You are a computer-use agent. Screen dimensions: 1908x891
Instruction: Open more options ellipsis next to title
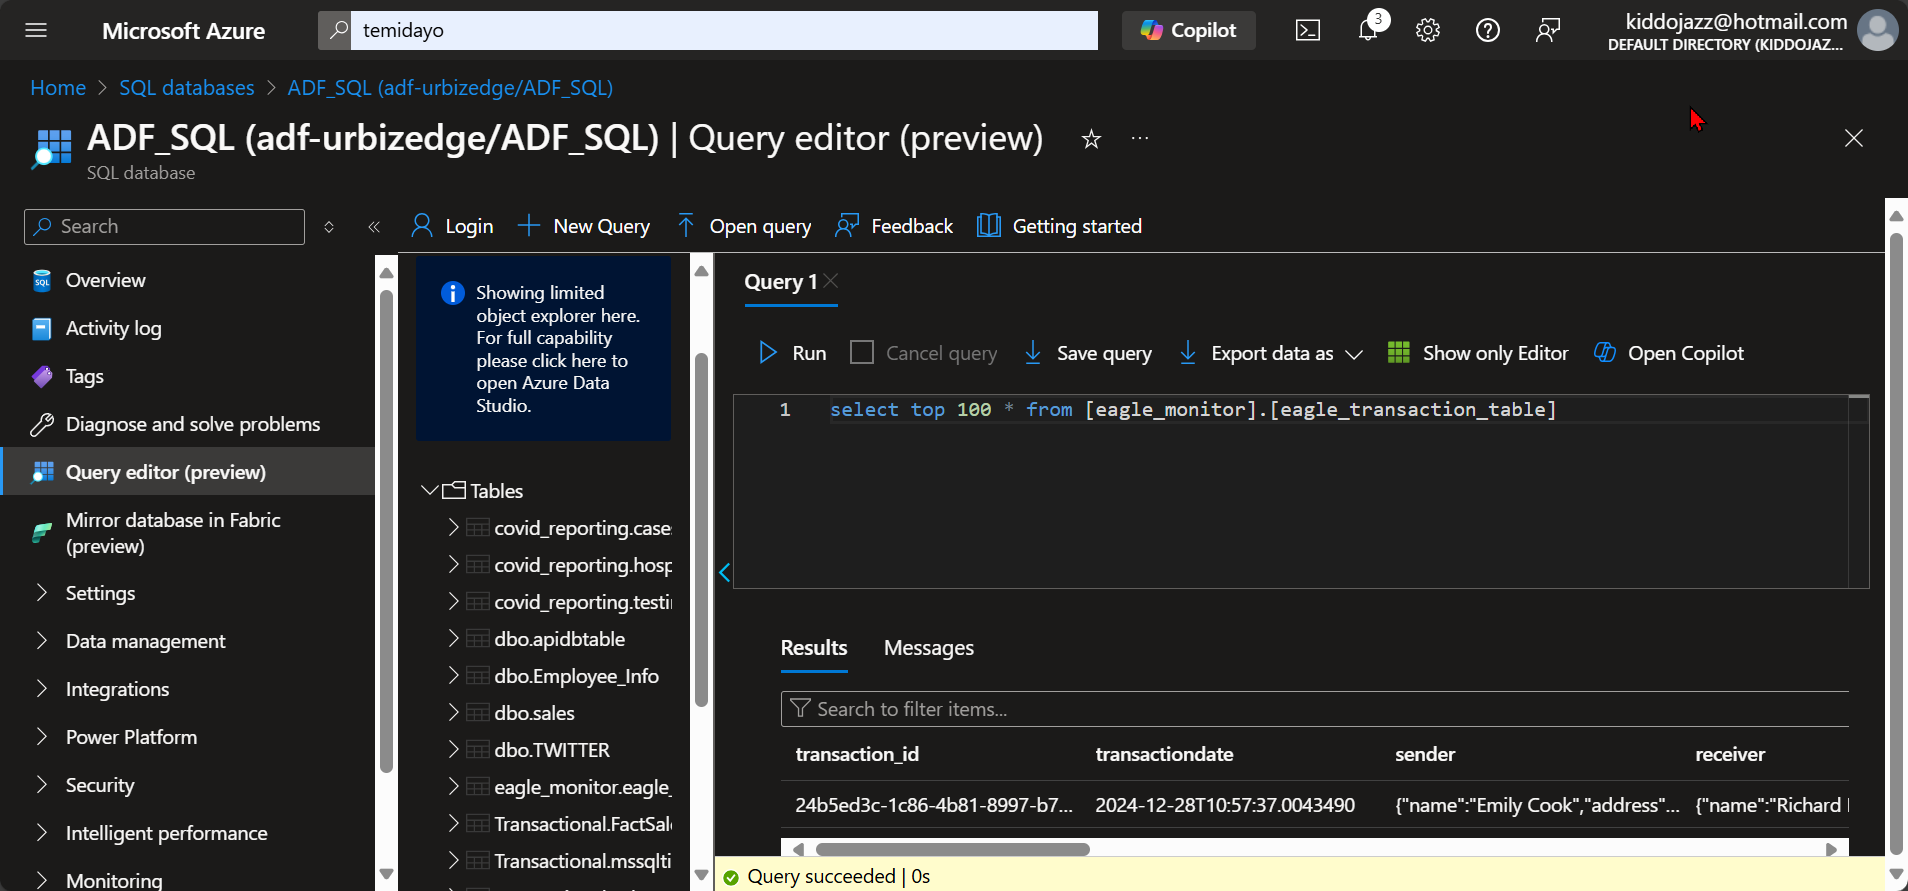(1140, 138)
